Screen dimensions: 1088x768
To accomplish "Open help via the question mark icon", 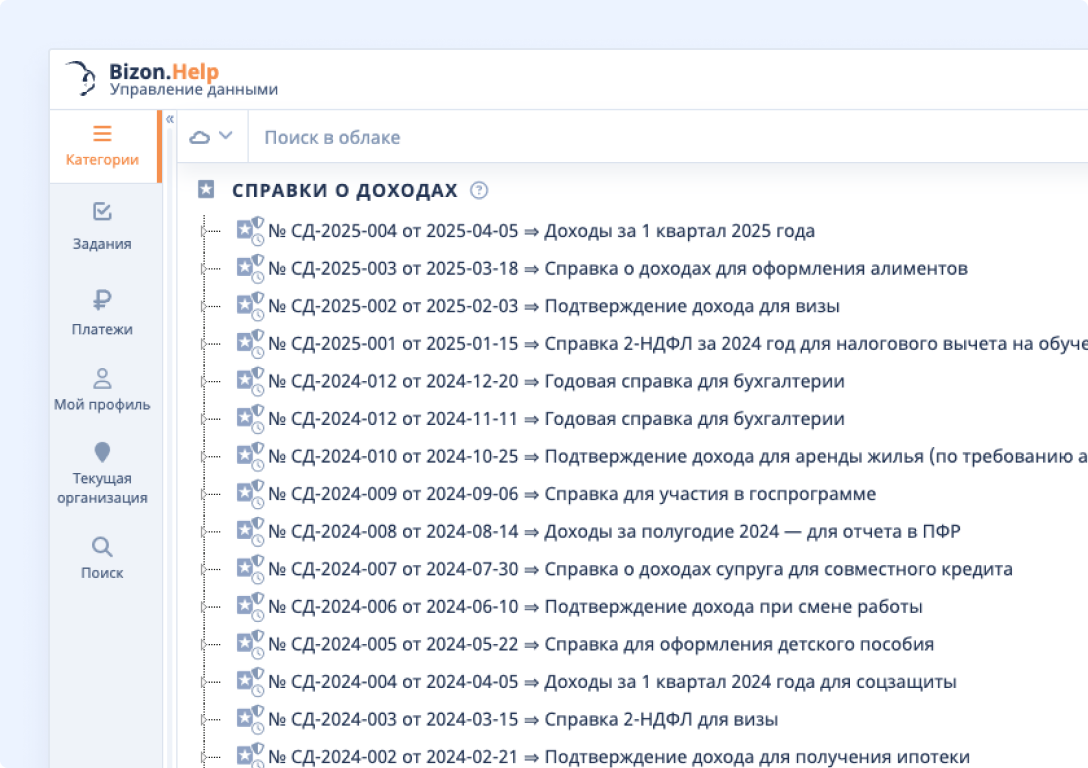I will coord(478,190).
